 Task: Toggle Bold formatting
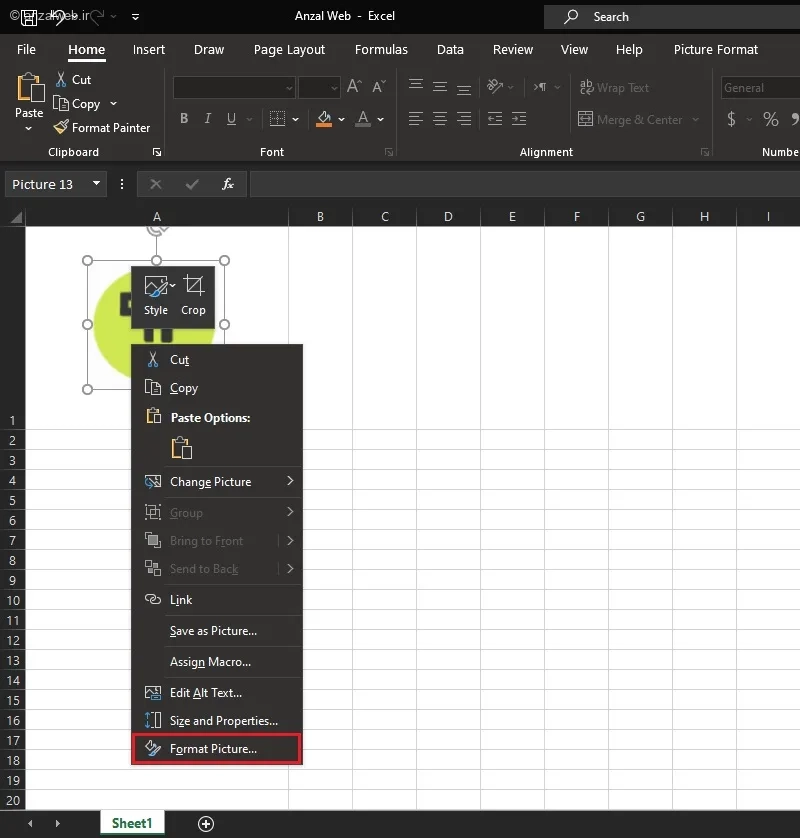tap(184, 119)
